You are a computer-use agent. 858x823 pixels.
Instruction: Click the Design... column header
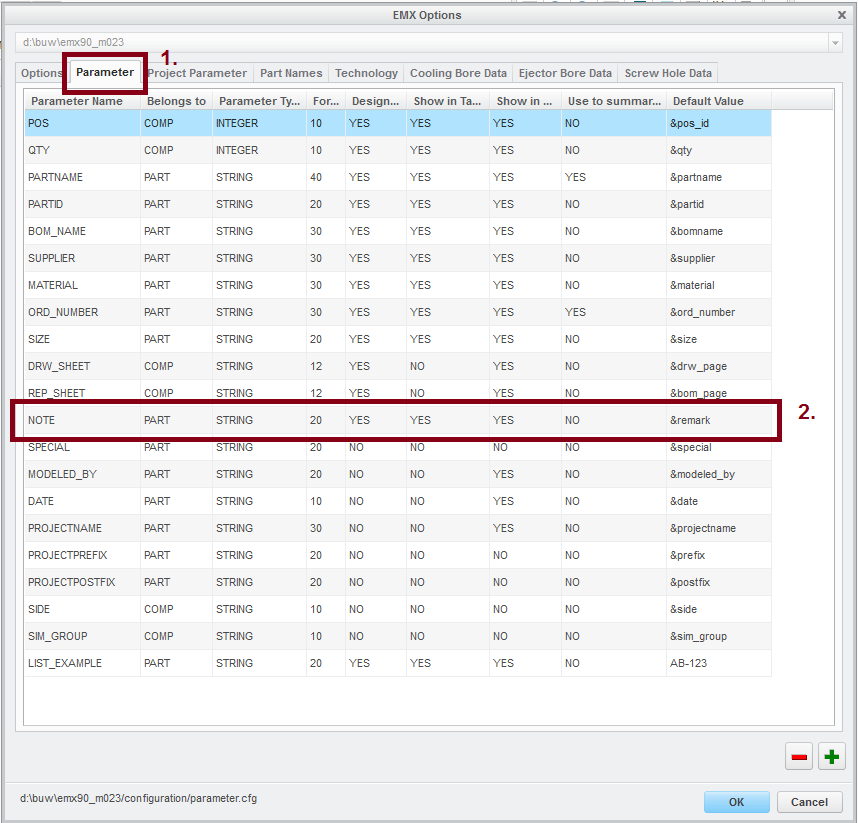(375, 101)
